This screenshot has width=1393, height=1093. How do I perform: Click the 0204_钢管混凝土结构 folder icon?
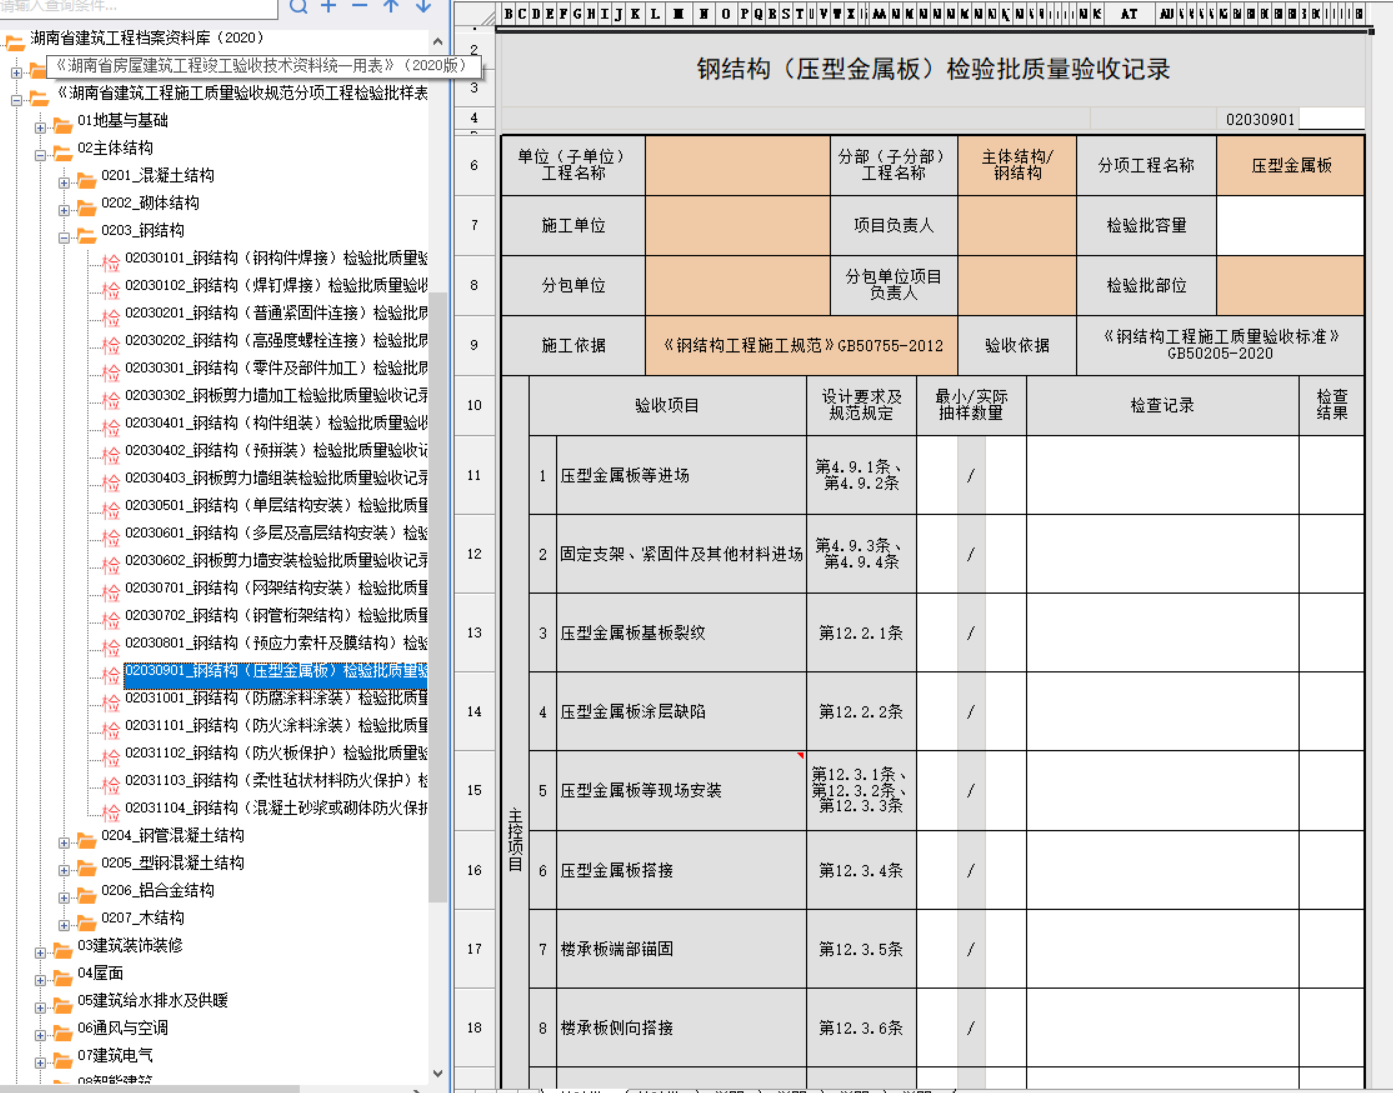click(86, 838)
